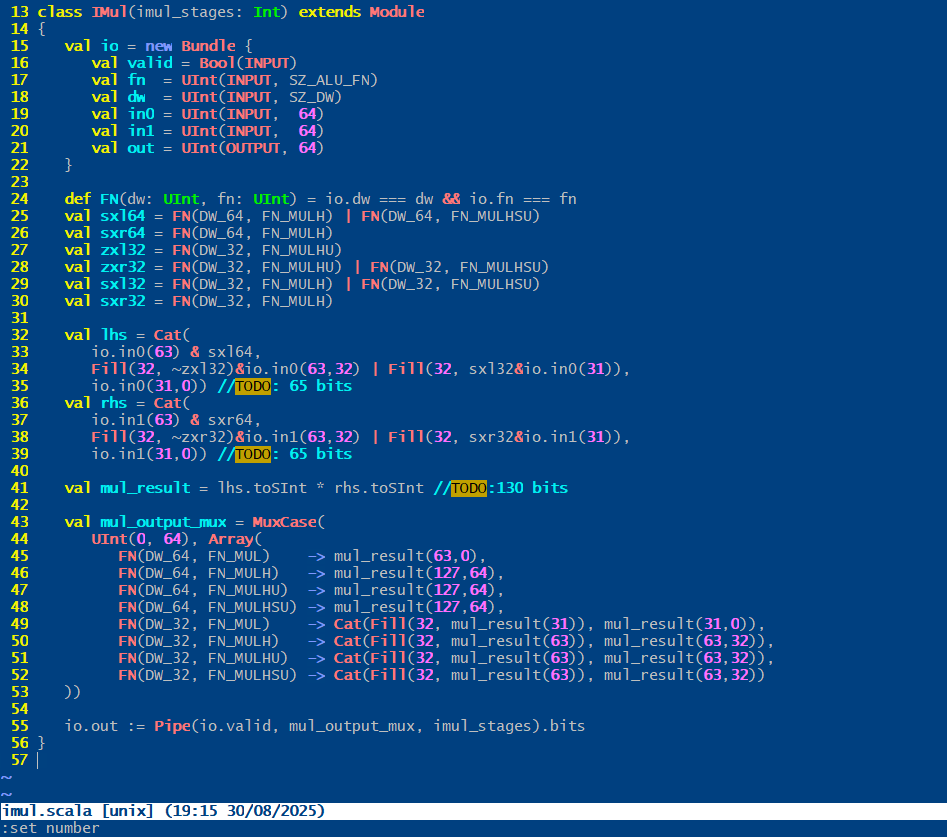Image resolution: width=947 pixels, height=837 pixels.
Task: Click 'SZ_DW' on line 18
Action: pyautogui.click(x=312, y=97)
